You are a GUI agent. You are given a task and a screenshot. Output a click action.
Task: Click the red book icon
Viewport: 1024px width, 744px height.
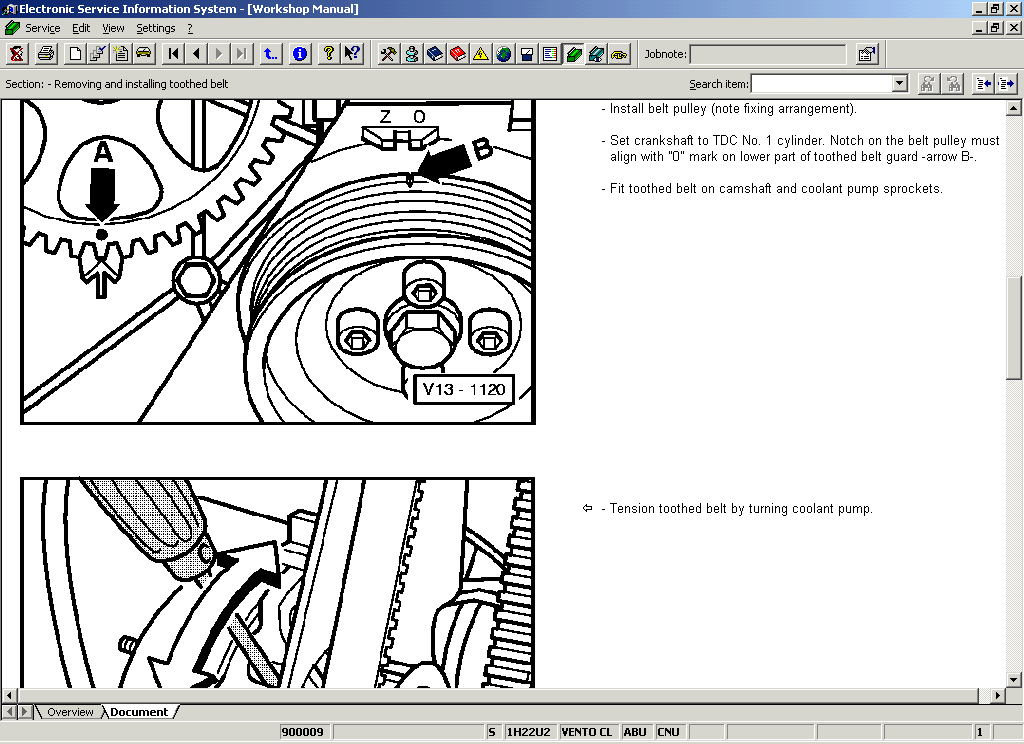(x=457, y=54)
